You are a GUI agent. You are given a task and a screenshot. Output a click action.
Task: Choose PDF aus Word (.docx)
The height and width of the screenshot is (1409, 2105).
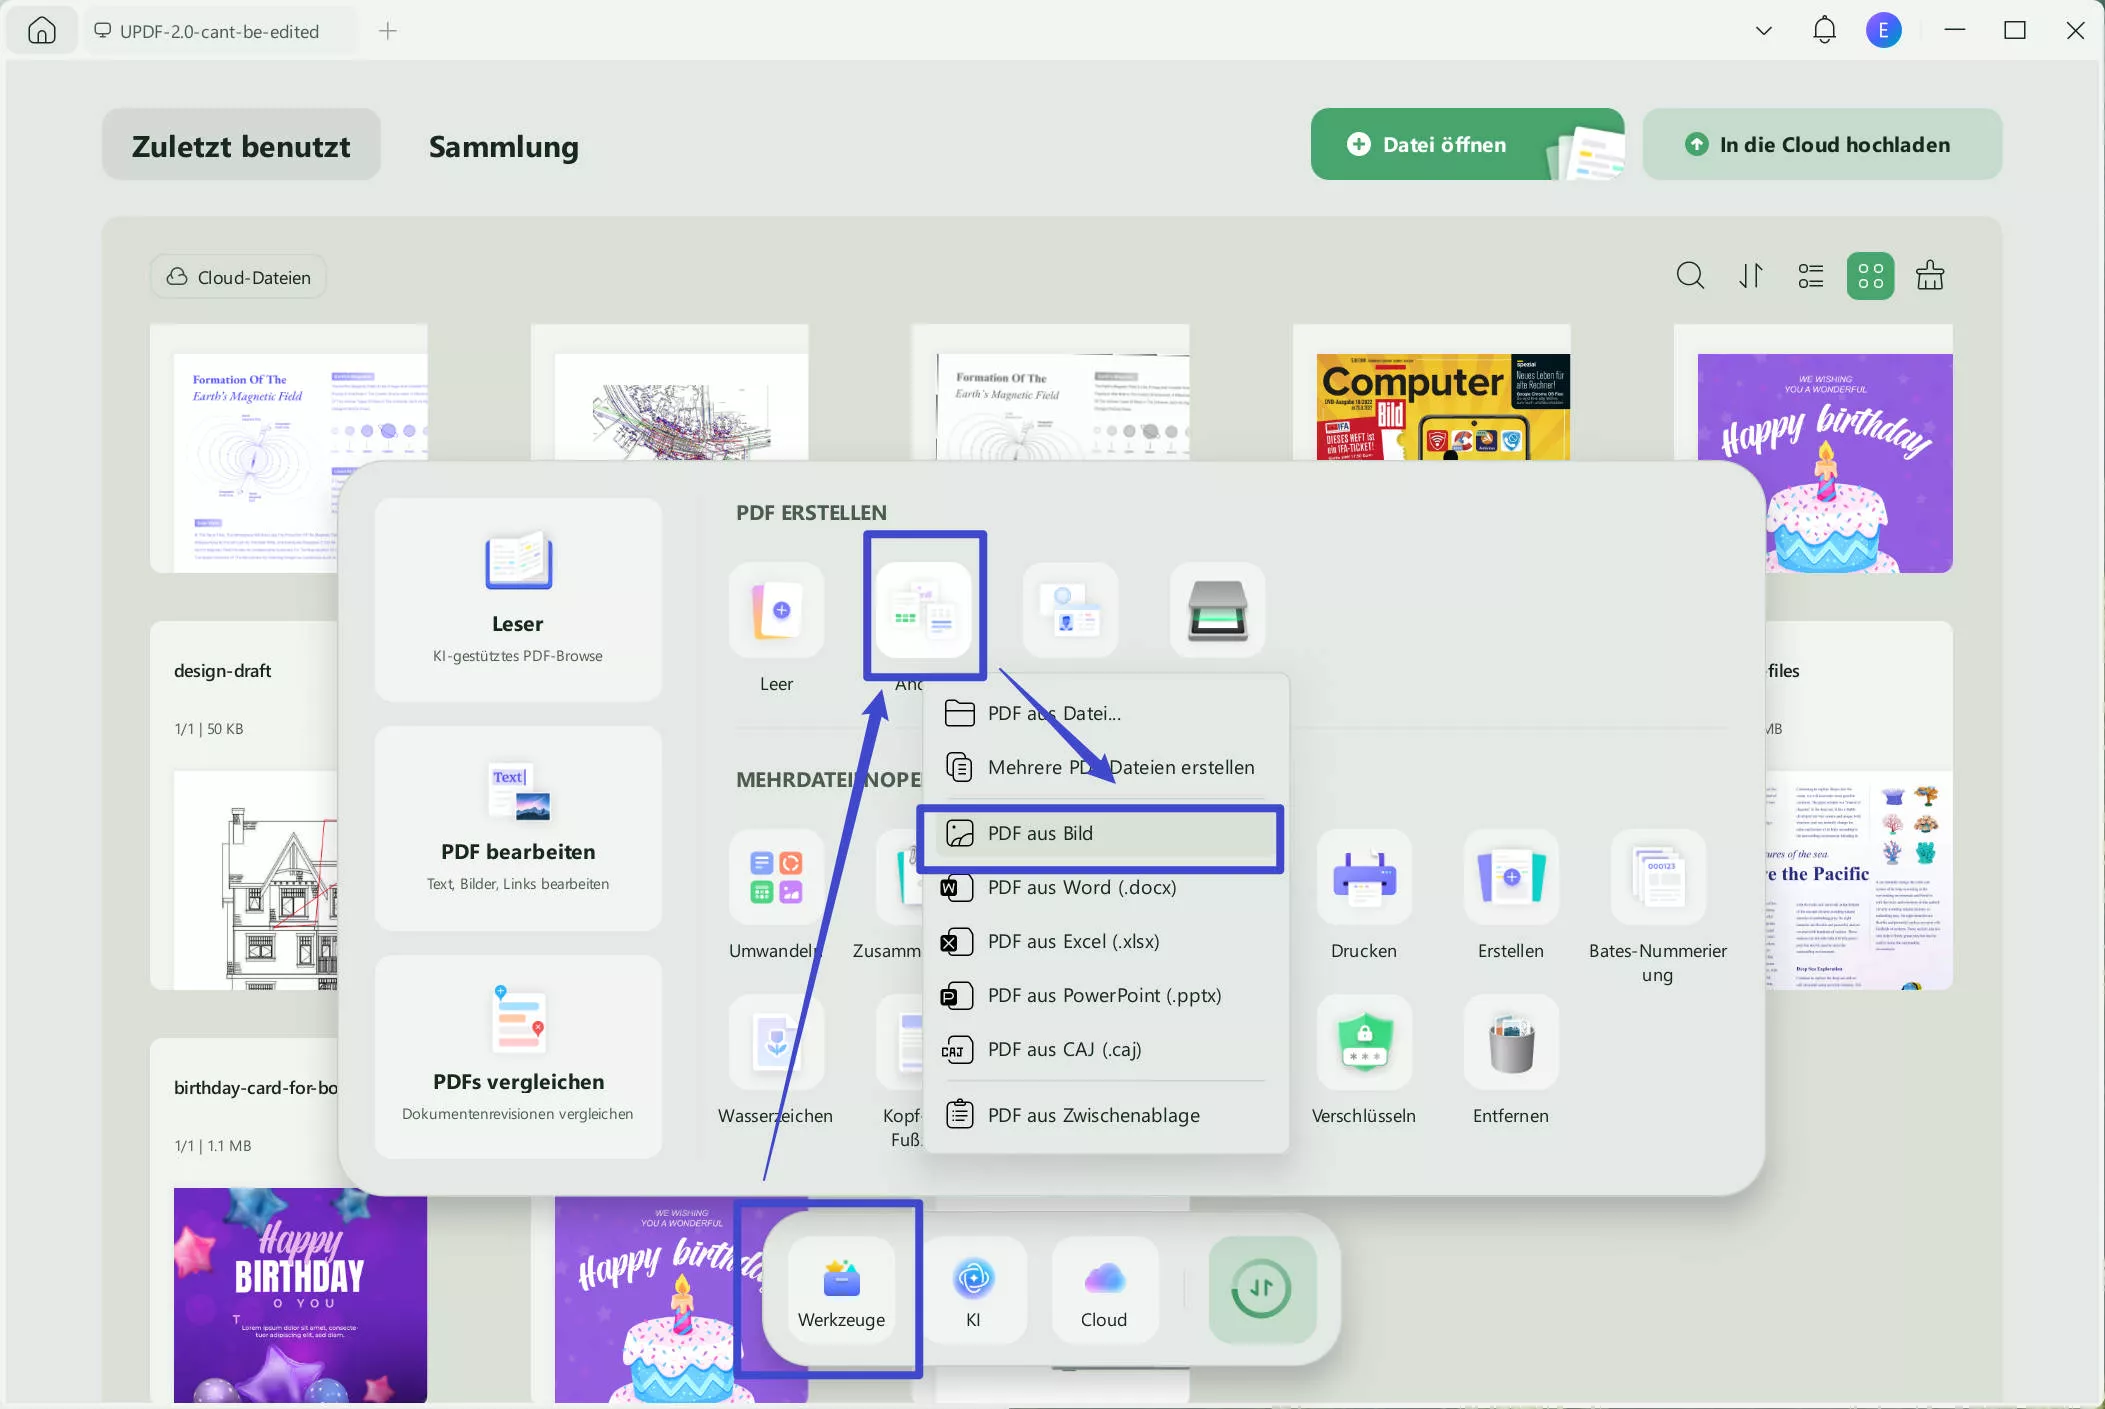pos(1082,888)
